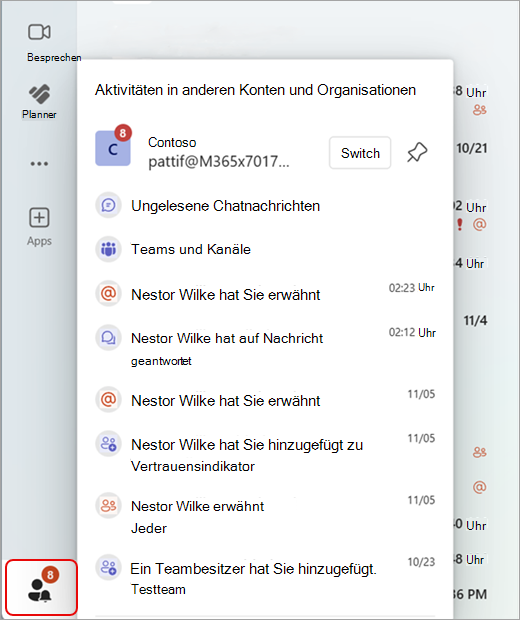Open the Besprechen video camera icon
Image resolution: width=520 pixels, height=620 pixels.
[39, 32]
